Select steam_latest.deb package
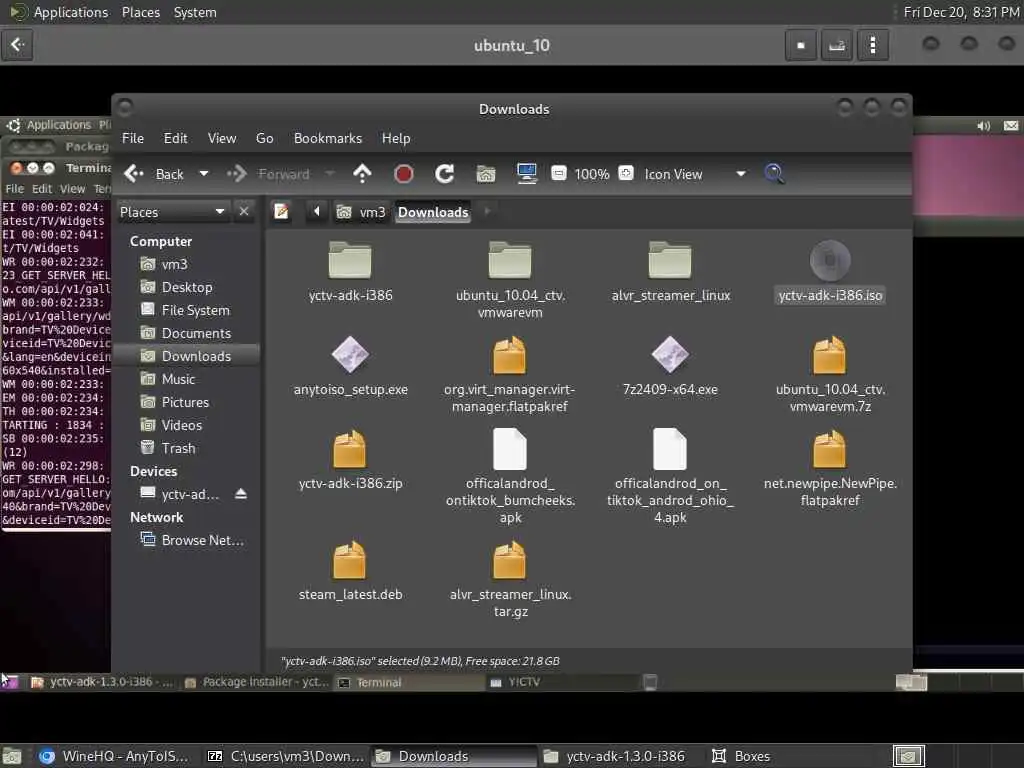The height and width of the screenshot is (768, 1024). 350,560
